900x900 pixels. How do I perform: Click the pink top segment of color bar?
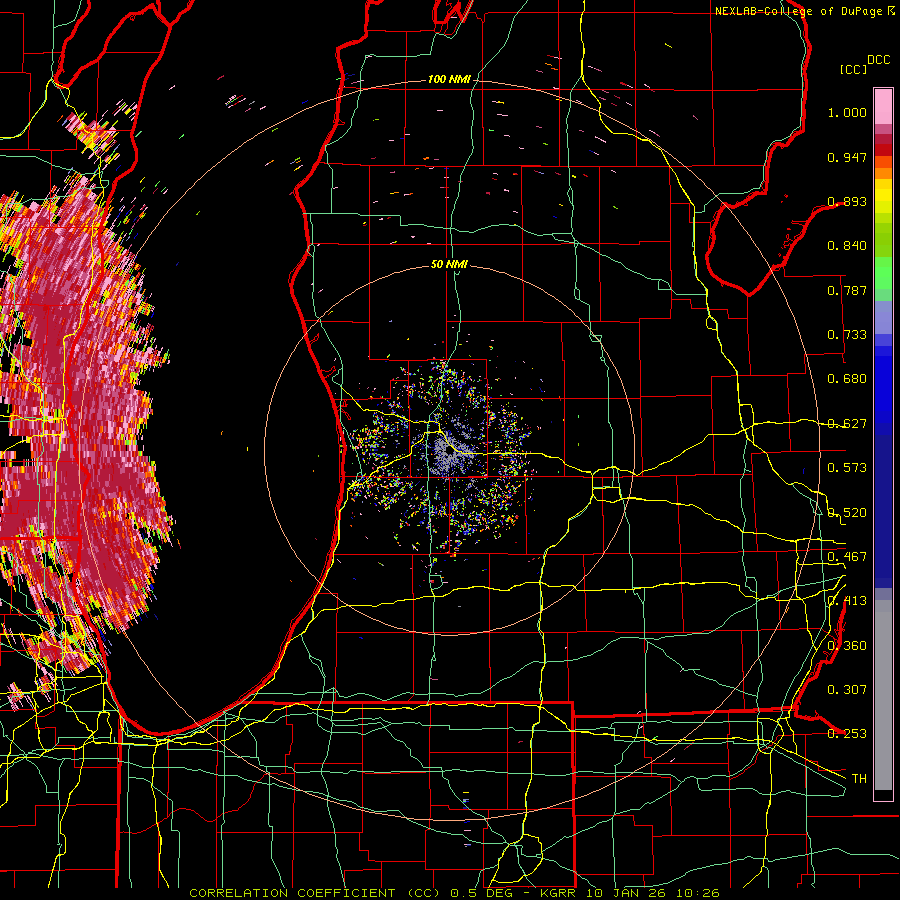883,106
